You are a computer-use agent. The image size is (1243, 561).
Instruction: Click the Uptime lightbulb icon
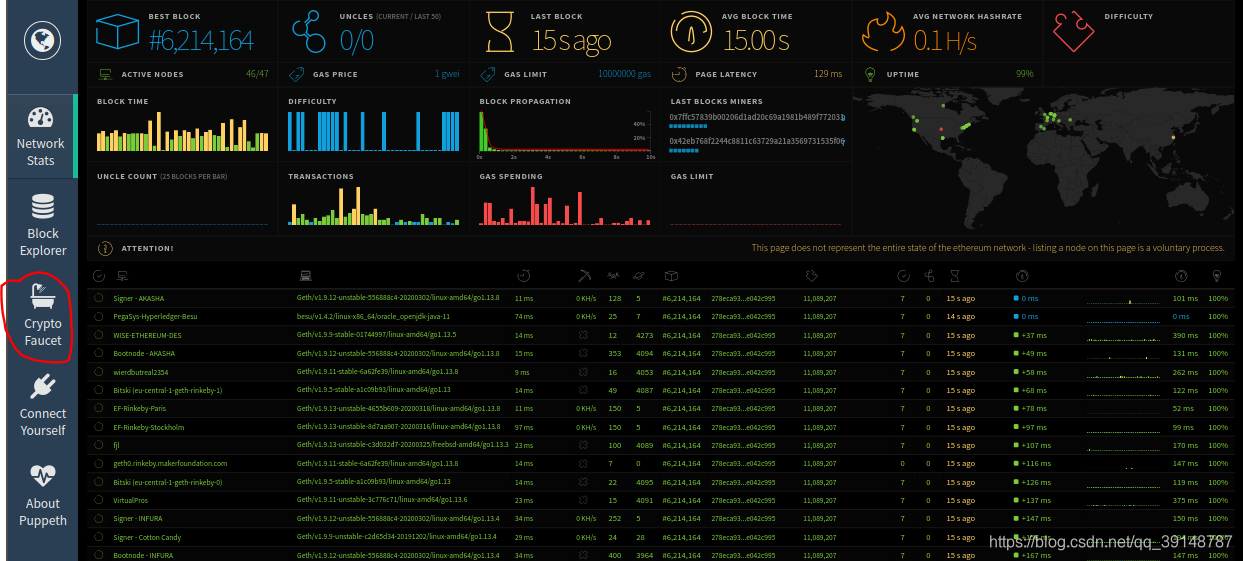(x=870, y=74)
